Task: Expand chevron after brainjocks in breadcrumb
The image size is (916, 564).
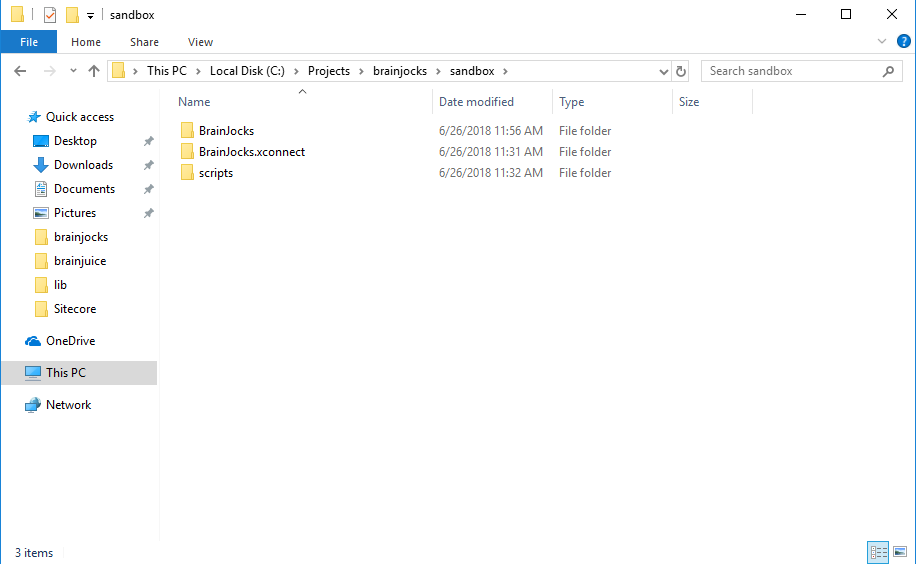Action: [x=438, y=71]
